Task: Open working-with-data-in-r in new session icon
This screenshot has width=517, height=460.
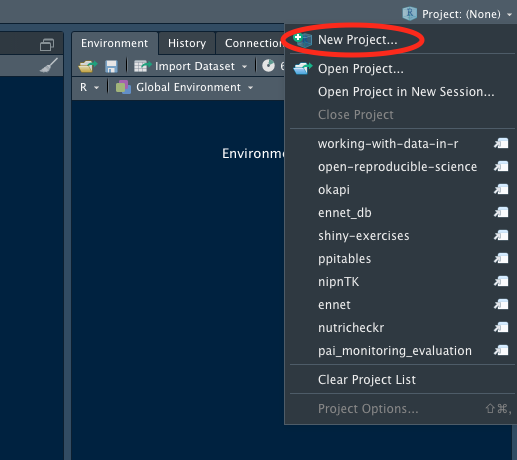Action: (x=501, y=143)
